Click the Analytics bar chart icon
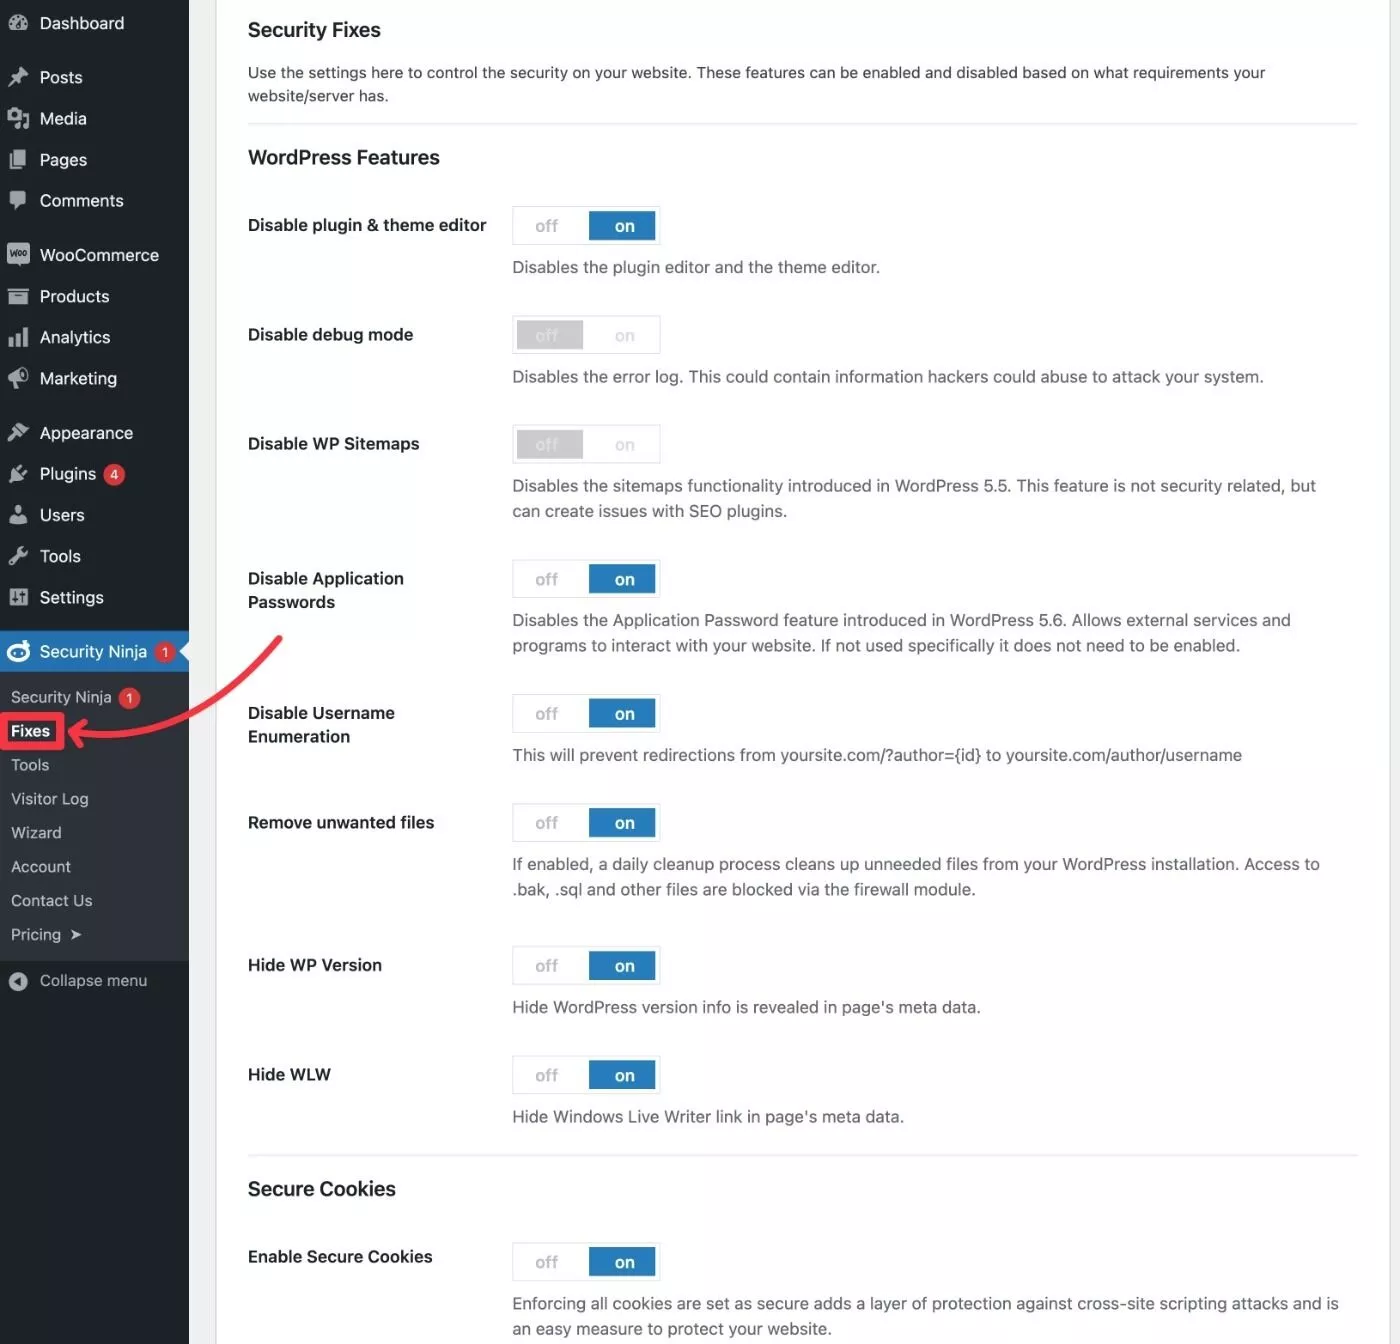The width and height of the screenshot is (1400, 1344). [18, 337]
